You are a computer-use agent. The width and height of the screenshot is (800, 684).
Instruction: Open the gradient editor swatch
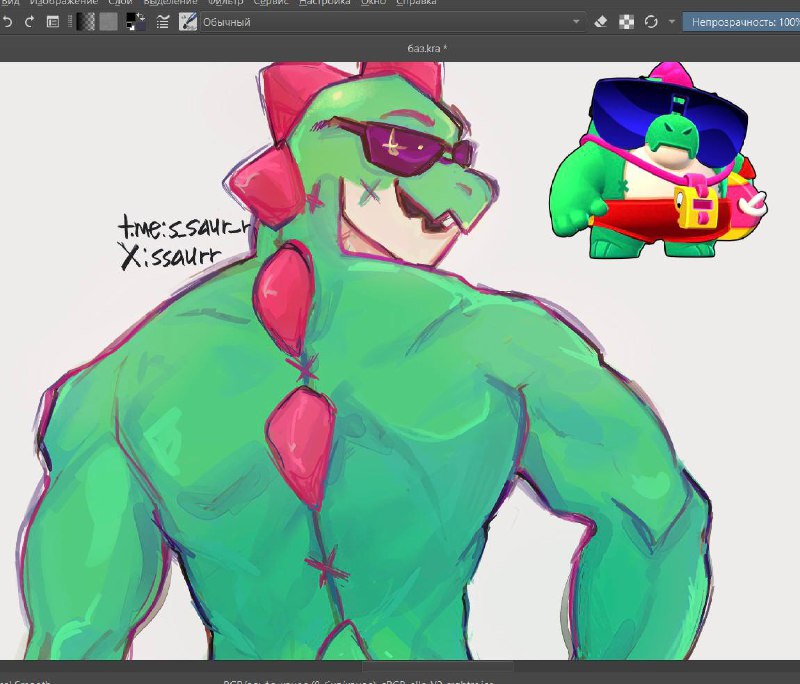pos(85,22)
